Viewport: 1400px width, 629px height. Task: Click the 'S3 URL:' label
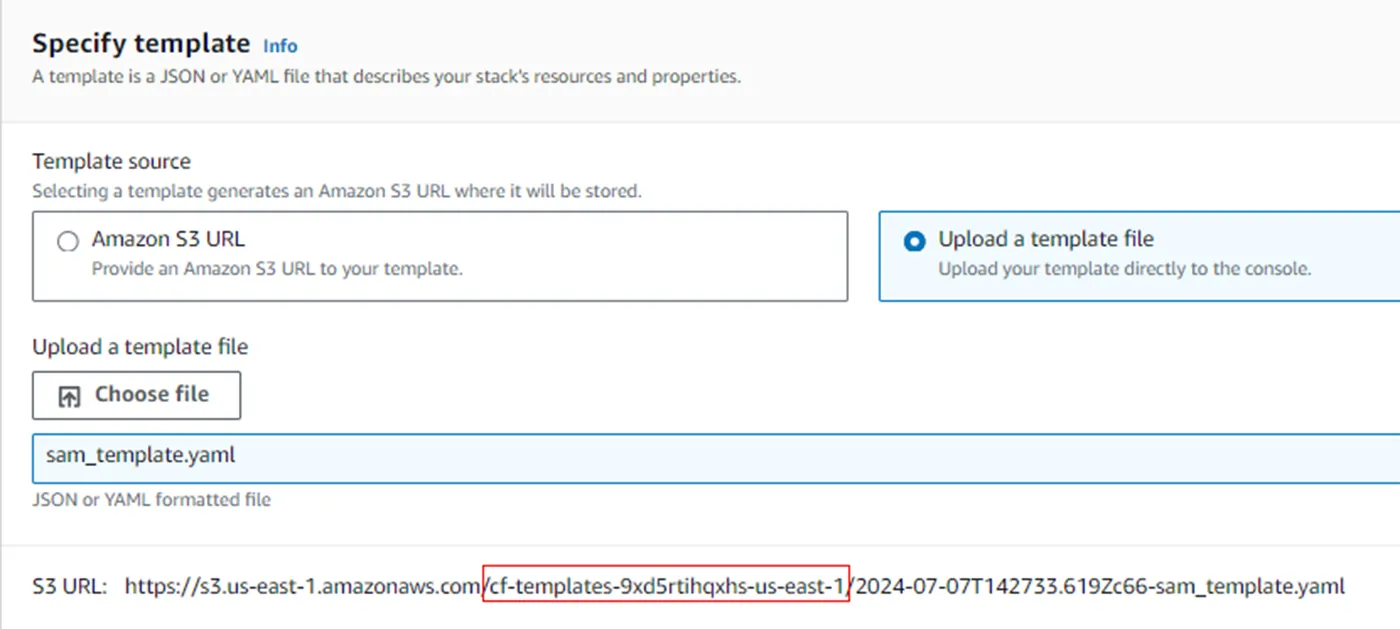click(x=69, y=586)
